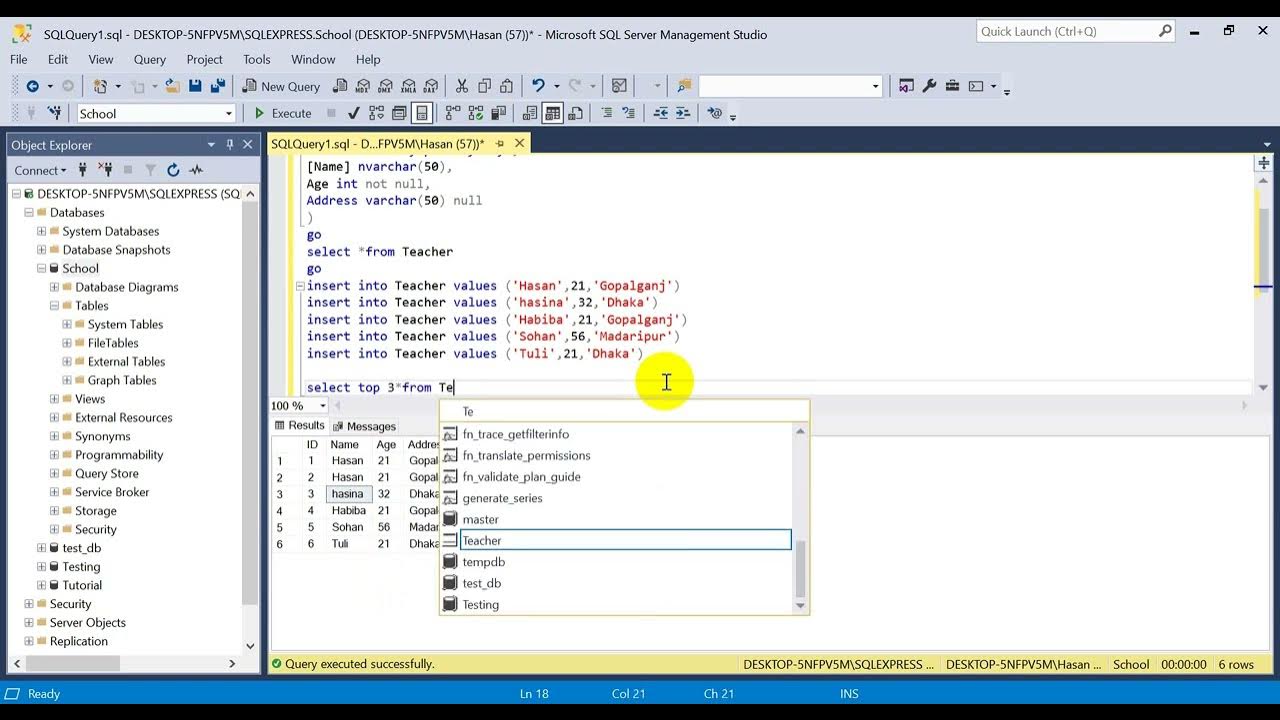Open the Database Engine Query icon
The width and height of the screenshot is (1280, 720).
[x=341, y=86]
